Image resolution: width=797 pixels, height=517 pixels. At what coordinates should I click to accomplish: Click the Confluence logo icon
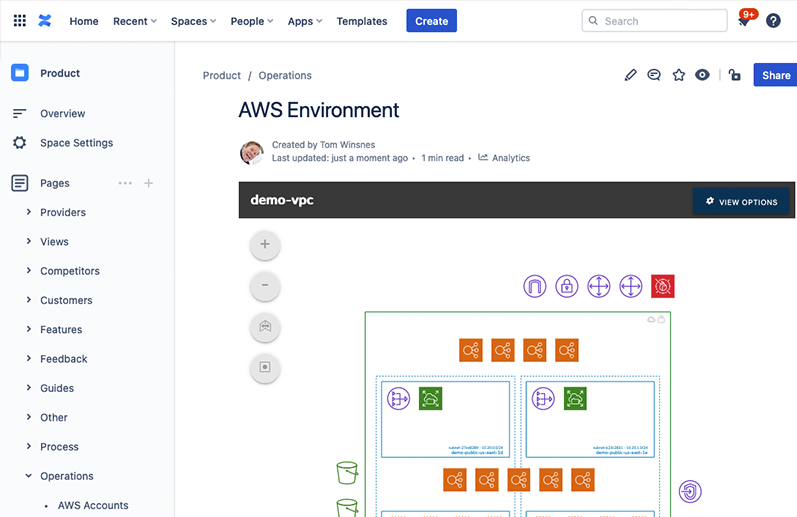pos(45,21)
